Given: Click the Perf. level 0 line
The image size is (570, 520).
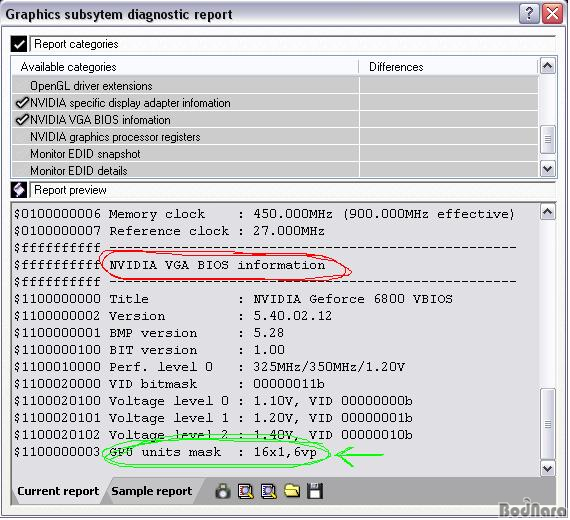Looking at the screenshot, I should 209,367.
